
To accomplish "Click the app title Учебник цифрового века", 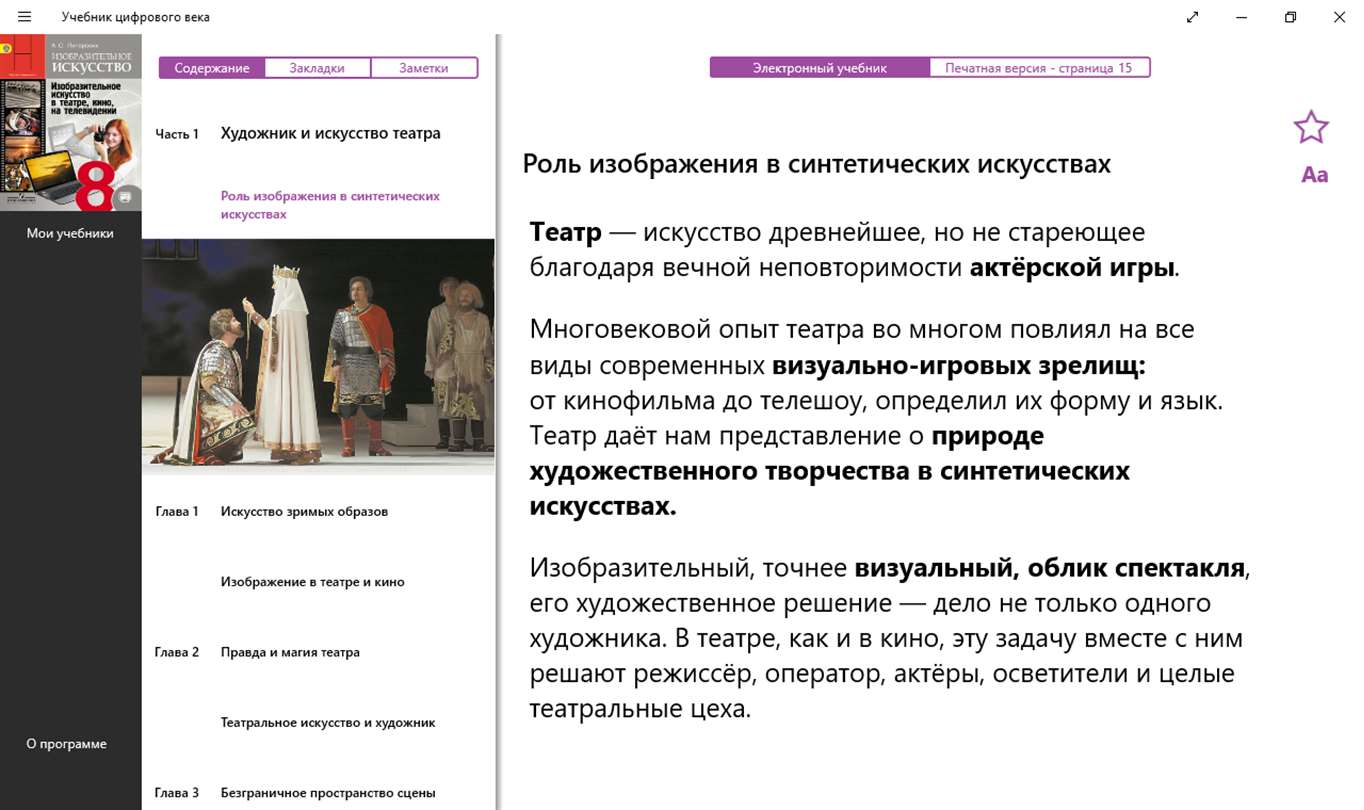I will coord(136,17).
